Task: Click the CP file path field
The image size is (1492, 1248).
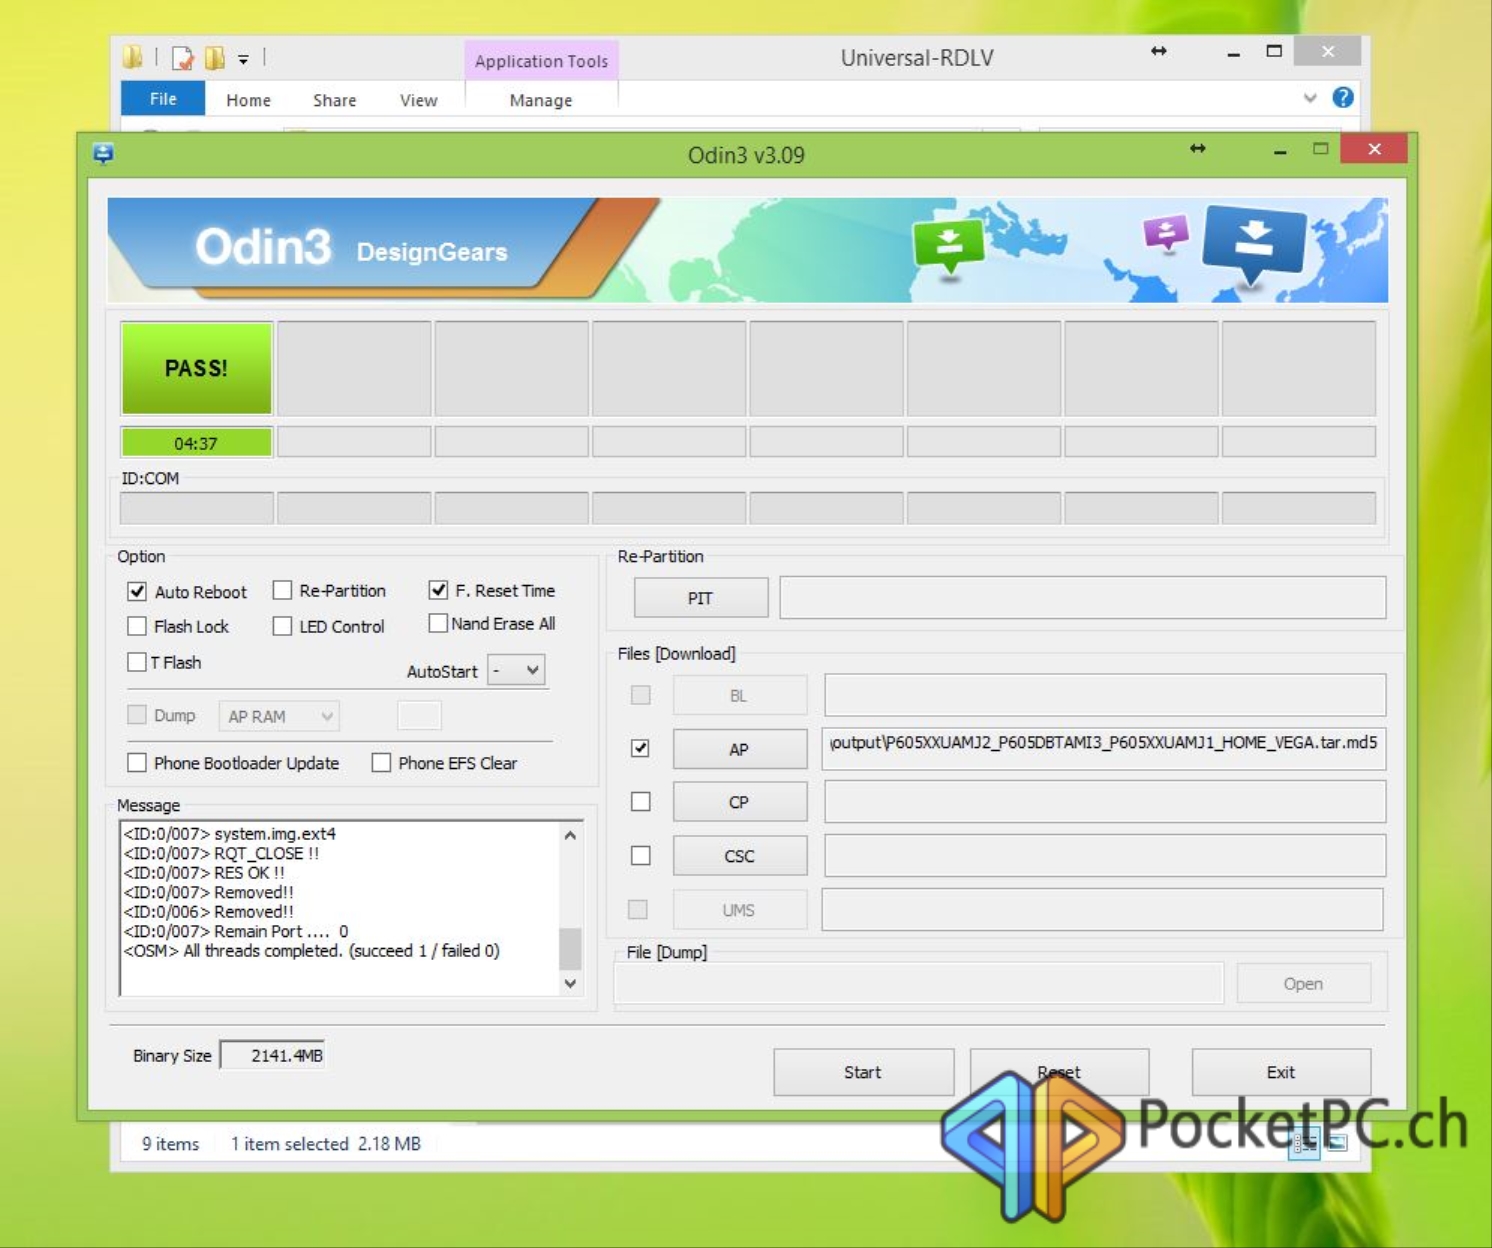Action: 1105,802
